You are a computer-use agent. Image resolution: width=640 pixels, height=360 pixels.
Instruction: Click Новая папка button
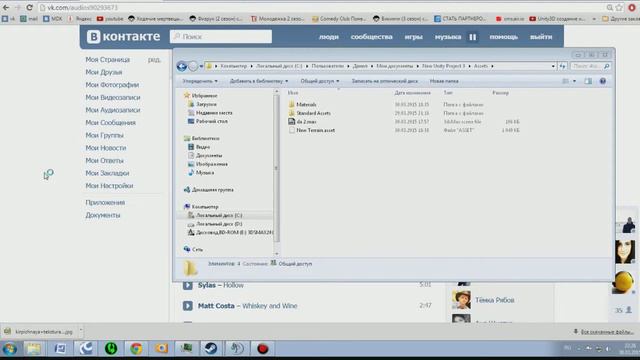click(444, 81)
